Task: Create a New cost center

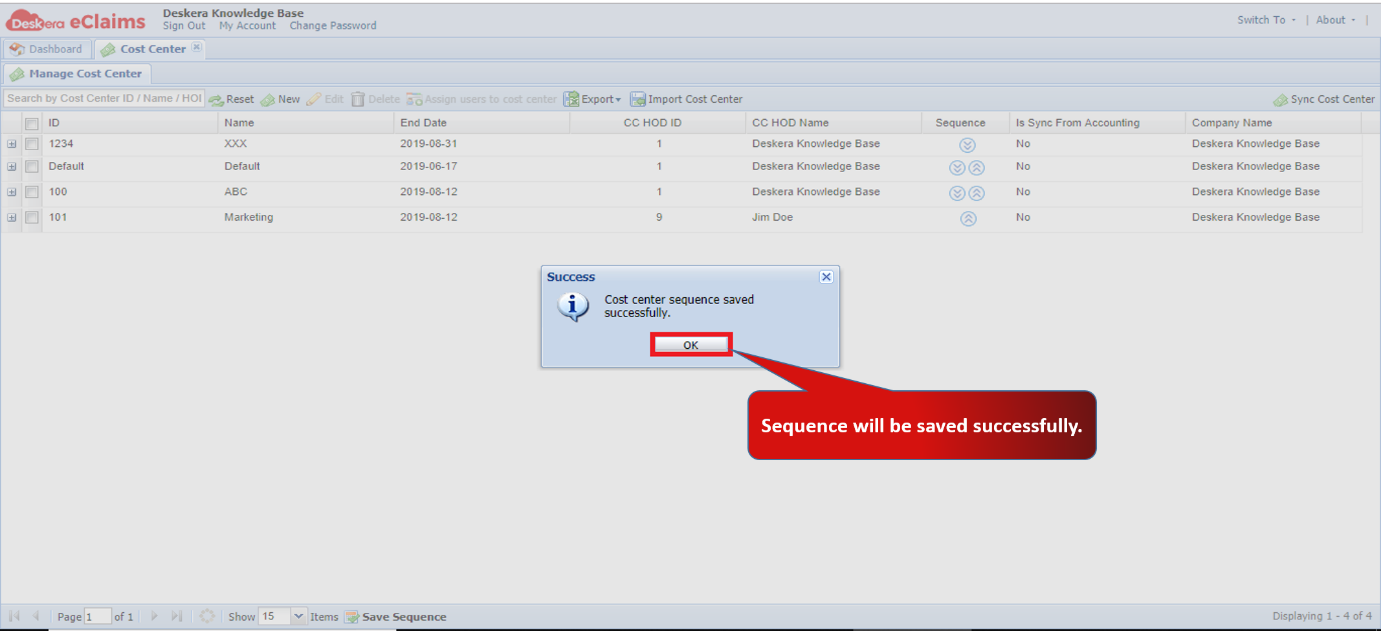Action: (x=280, y=99)
